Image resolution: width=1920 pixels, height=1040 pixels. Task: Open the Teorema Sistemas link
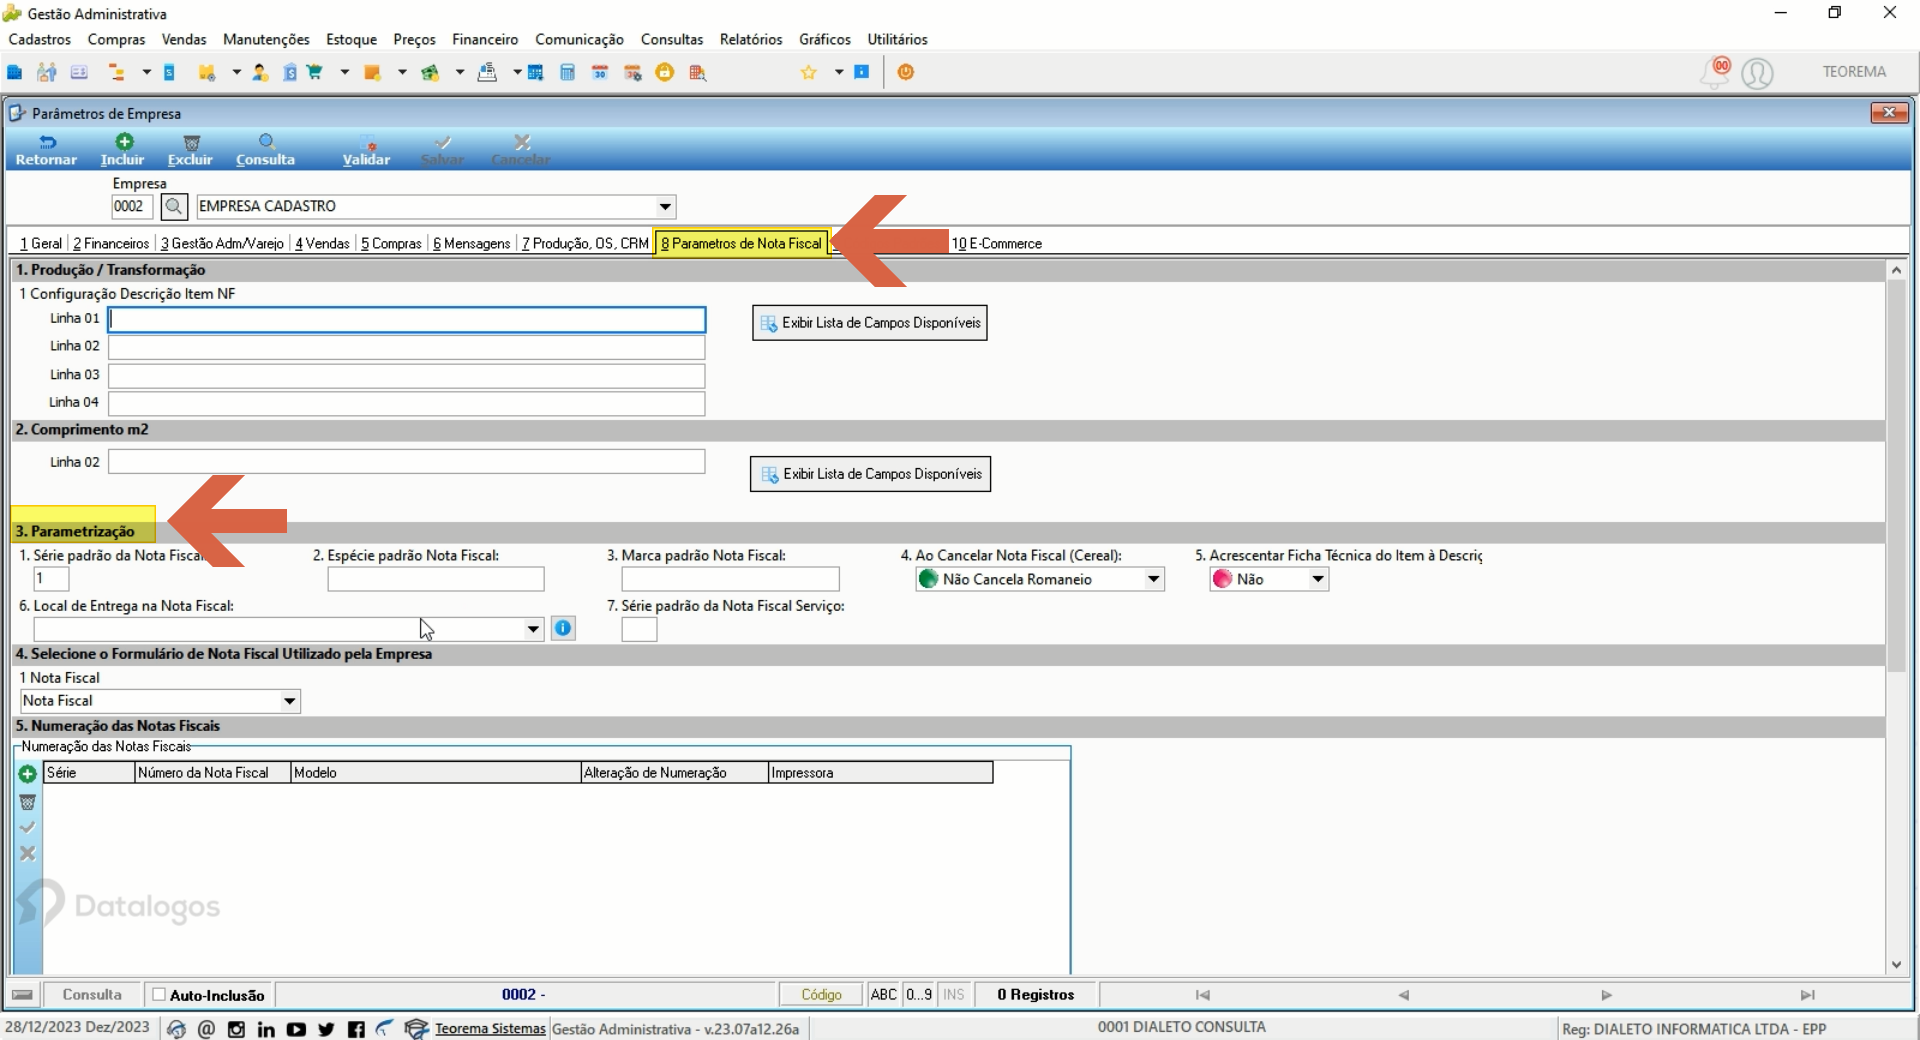[x=490, y=1028]
